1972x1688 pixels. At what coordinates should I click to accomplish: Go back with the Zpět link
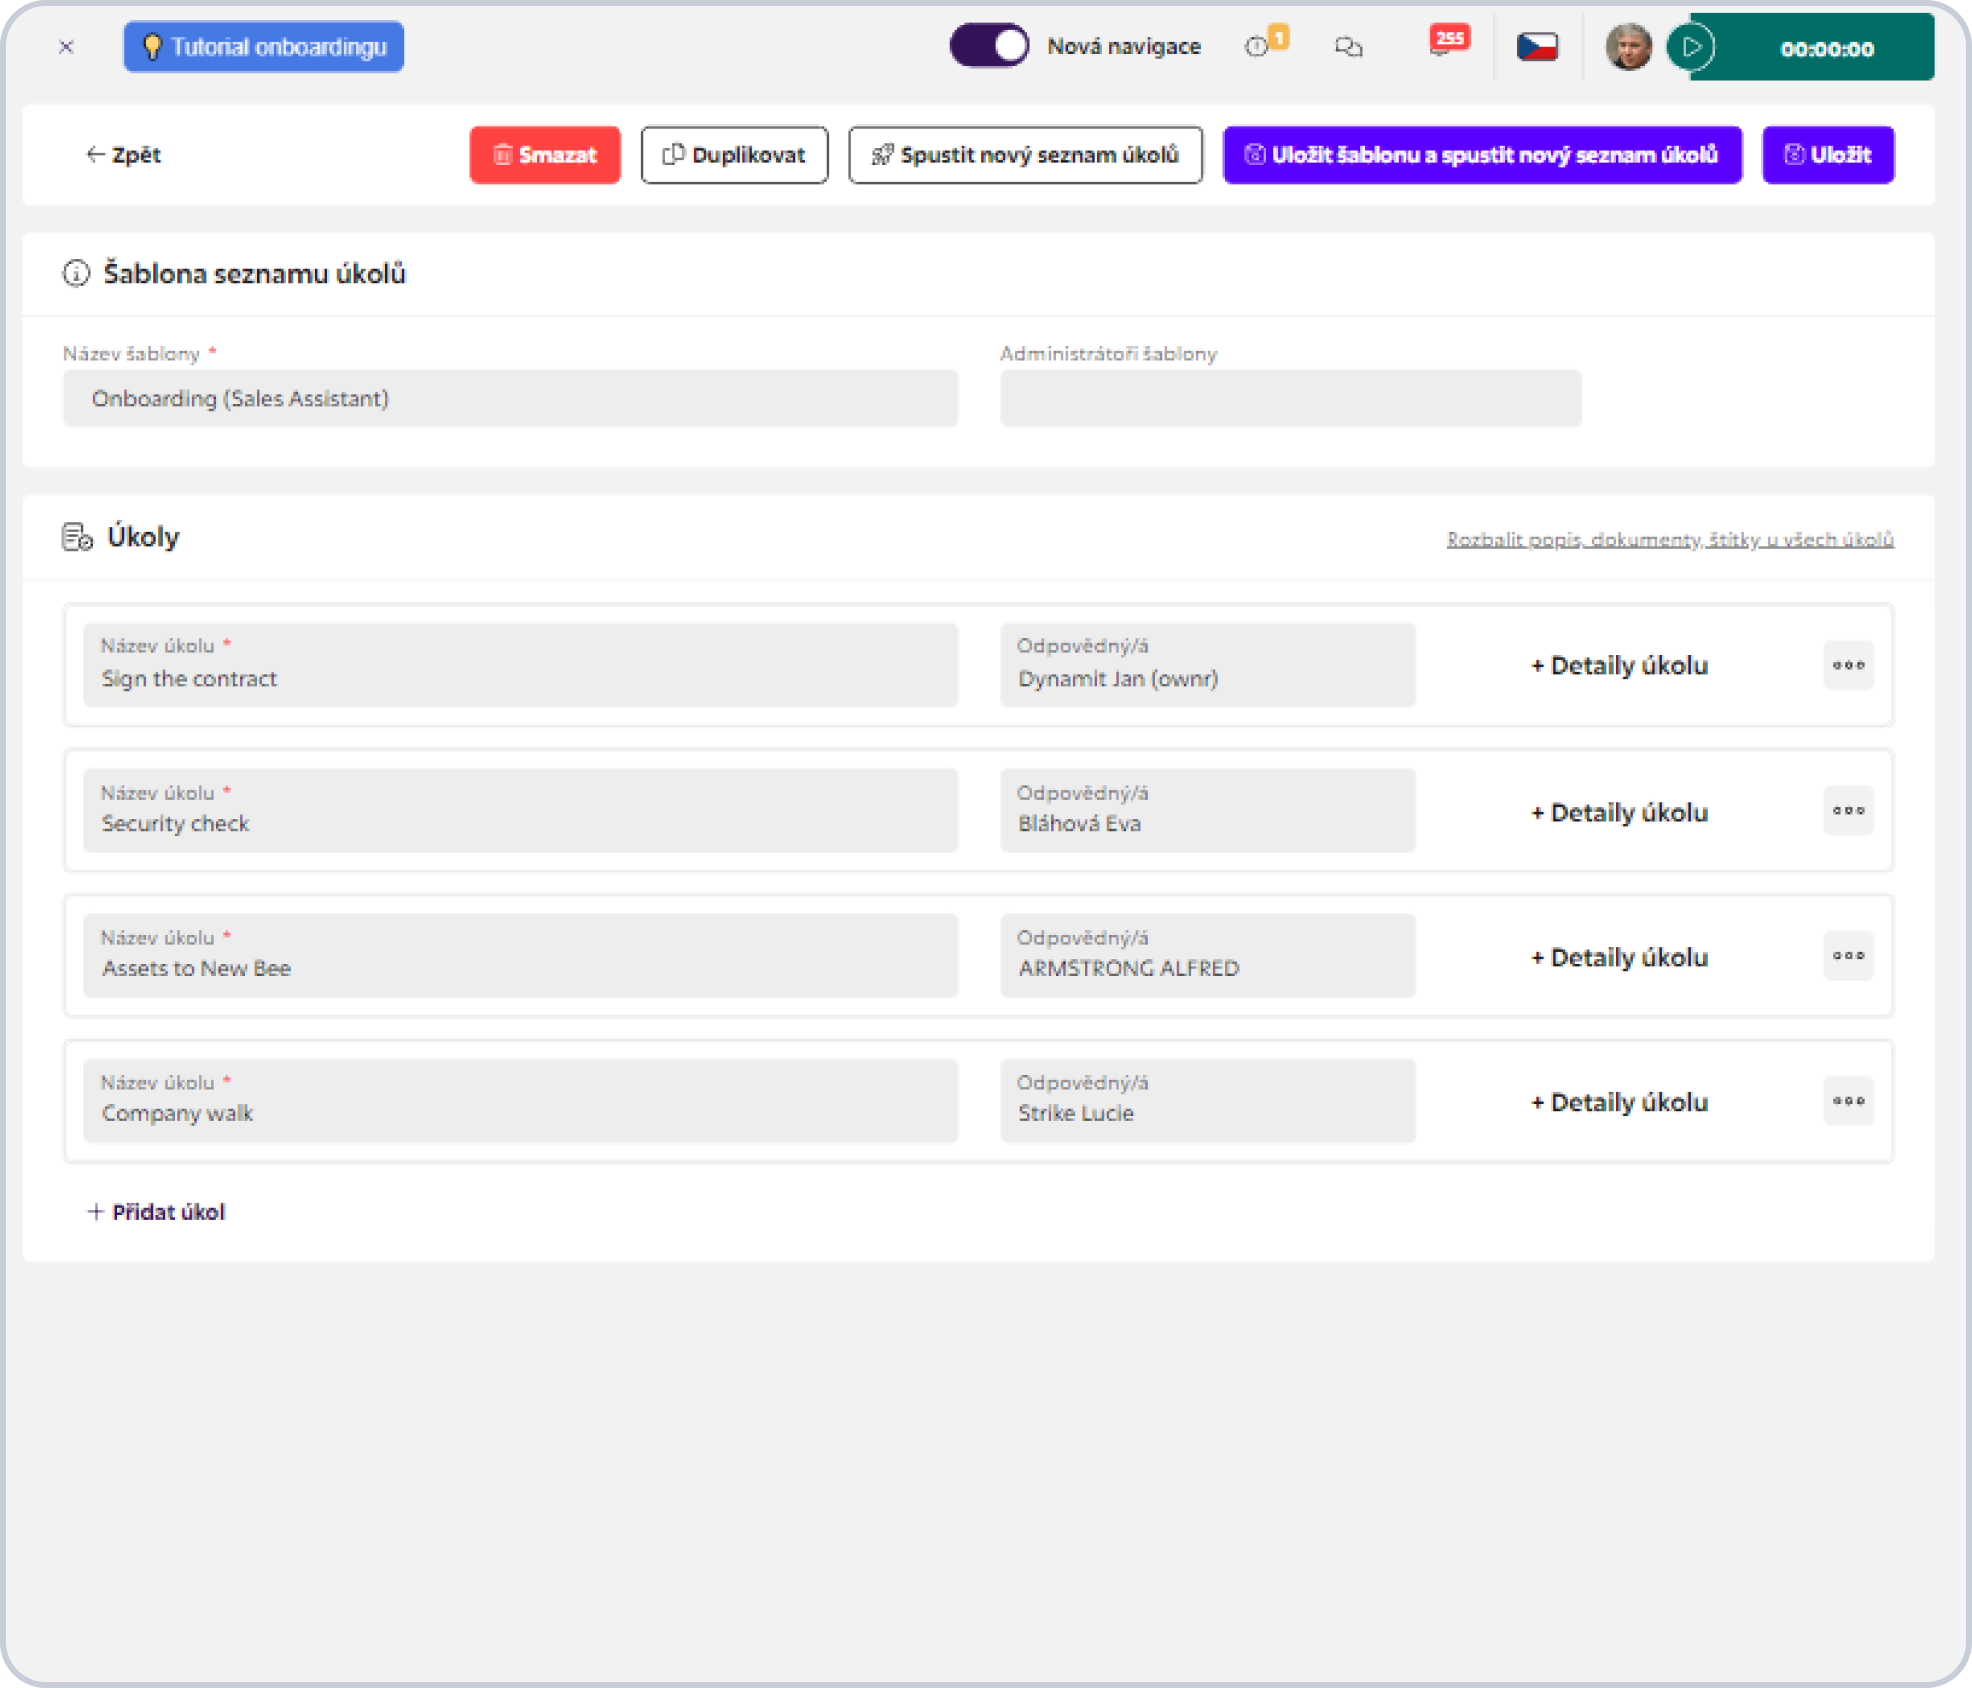click(x=124, y=155)
